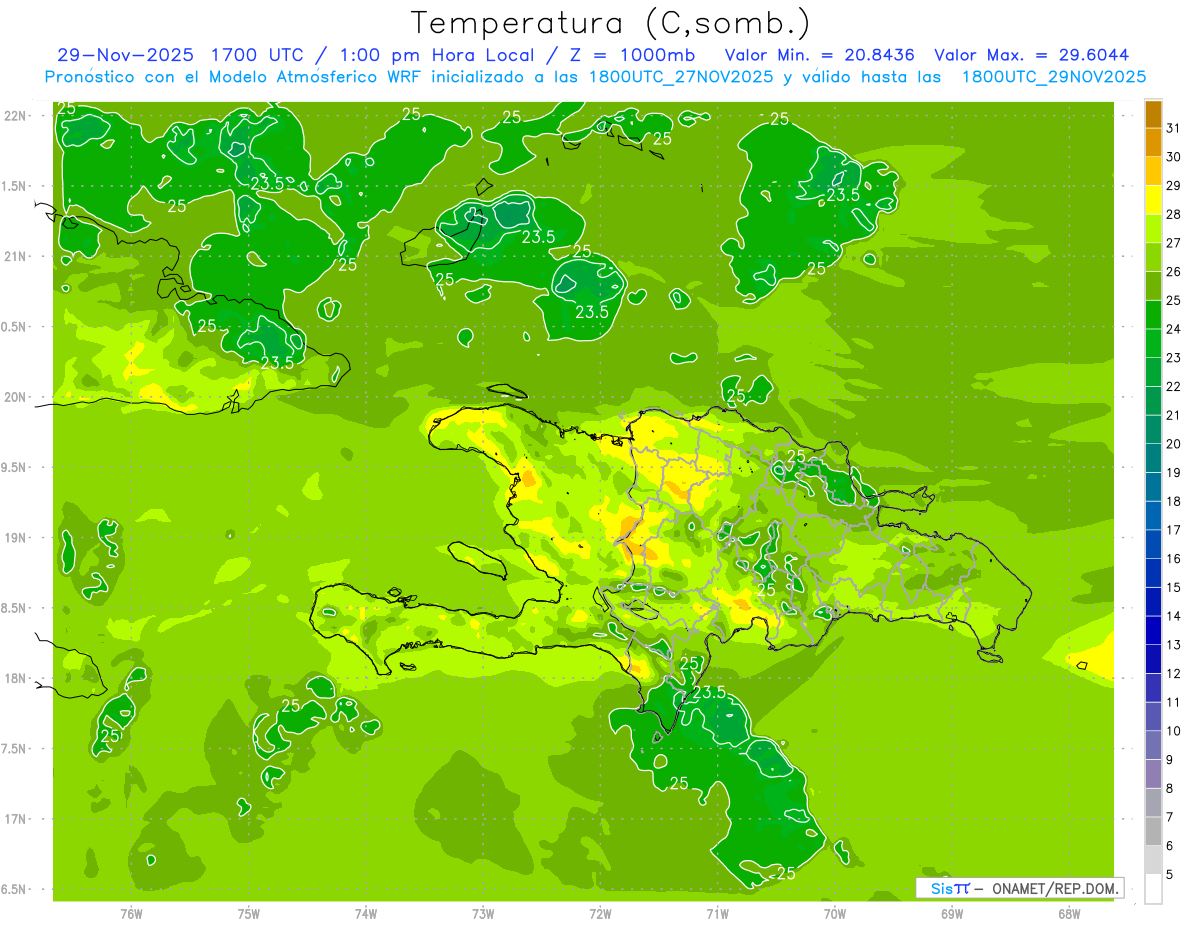Viewport: 1200px width, 927px height.
Task: Click legend color band between 28 and 29
Action: pyautogui.click(x=1153, y=200)
